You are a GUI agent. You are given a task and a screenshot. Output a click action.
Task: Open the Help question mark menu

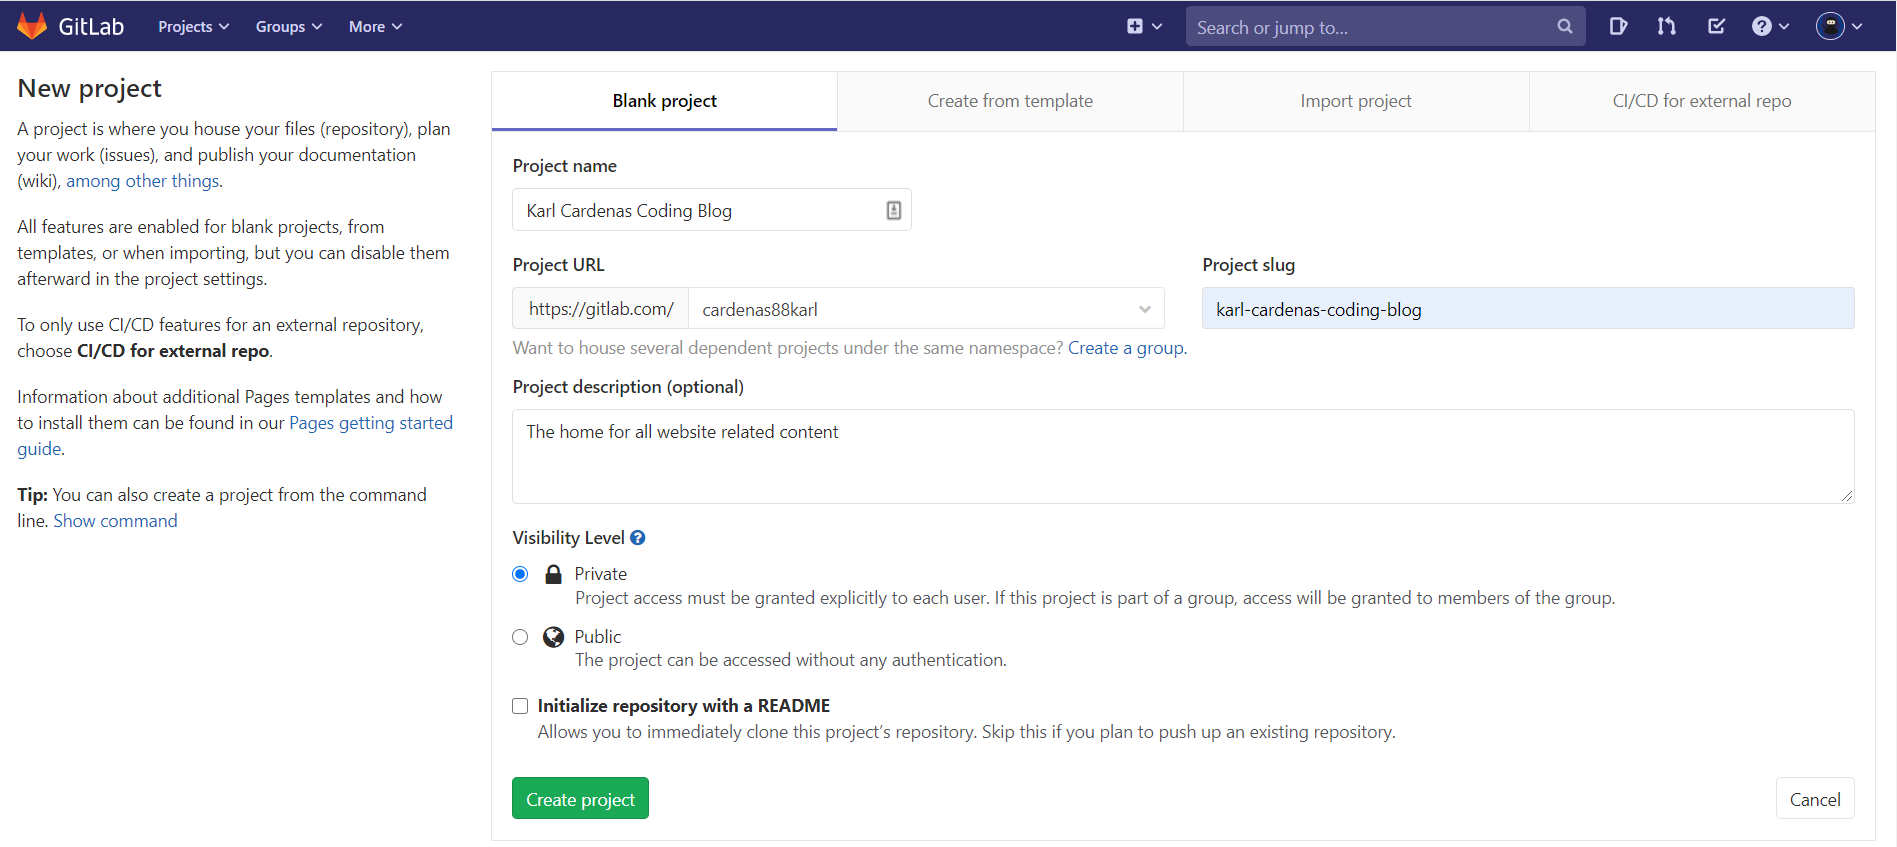click(x=1769, y=27)
